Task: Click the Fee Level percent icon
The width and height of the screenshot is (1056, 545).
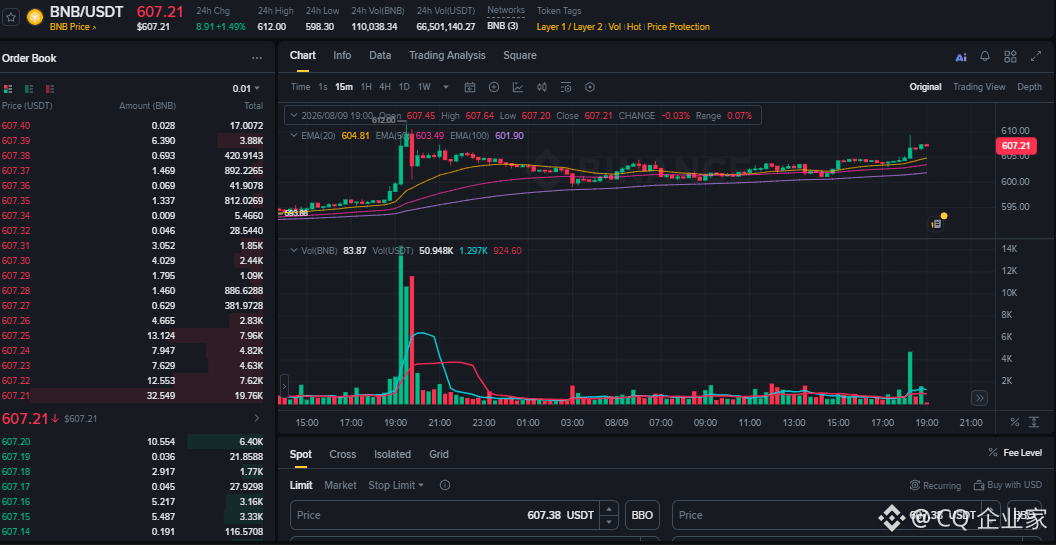Action: (992, 453)
